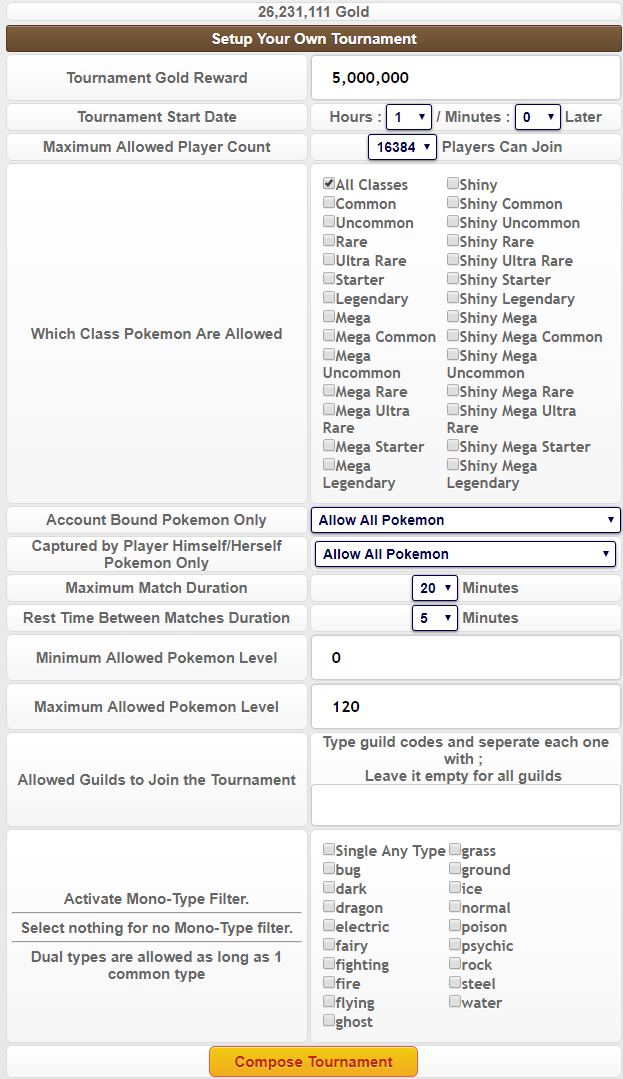
Task: Tick the Ultra Rare class checkbox
Action: tap(329, 261)
